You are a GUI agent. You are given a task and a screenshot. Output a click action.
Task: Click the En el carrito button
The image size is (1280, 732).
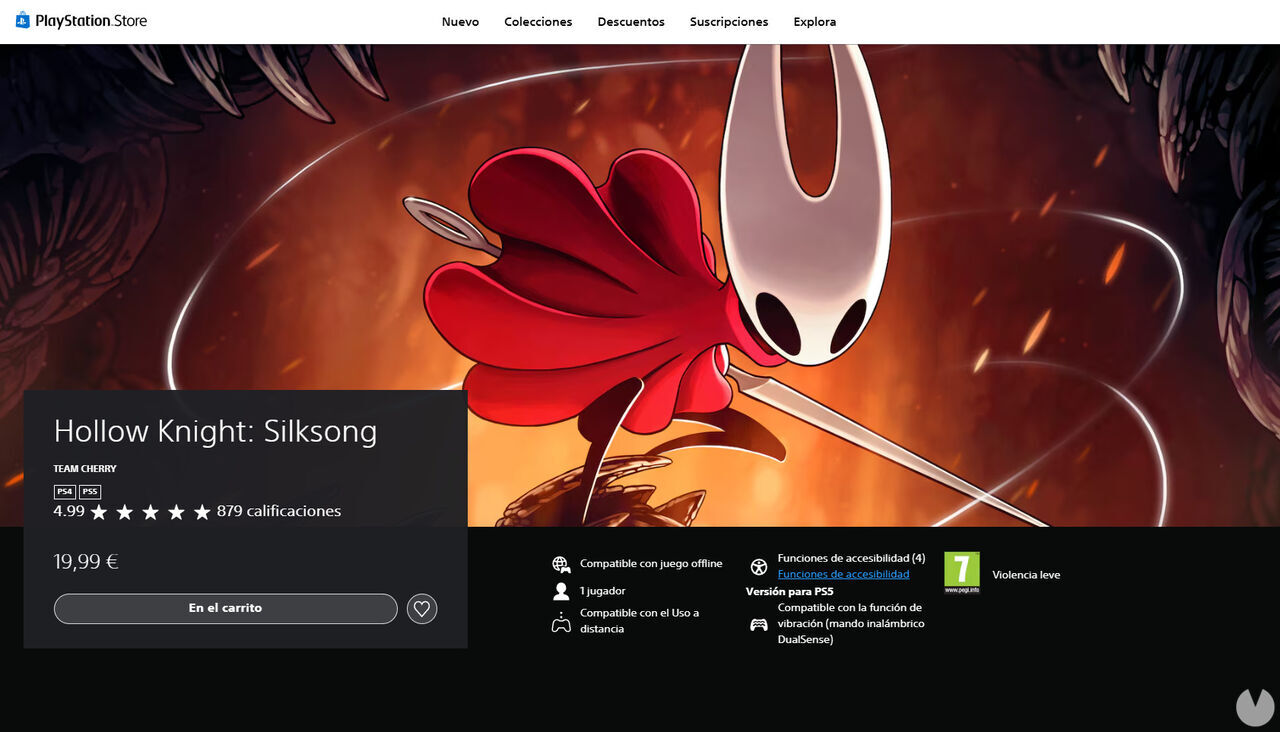225,608
